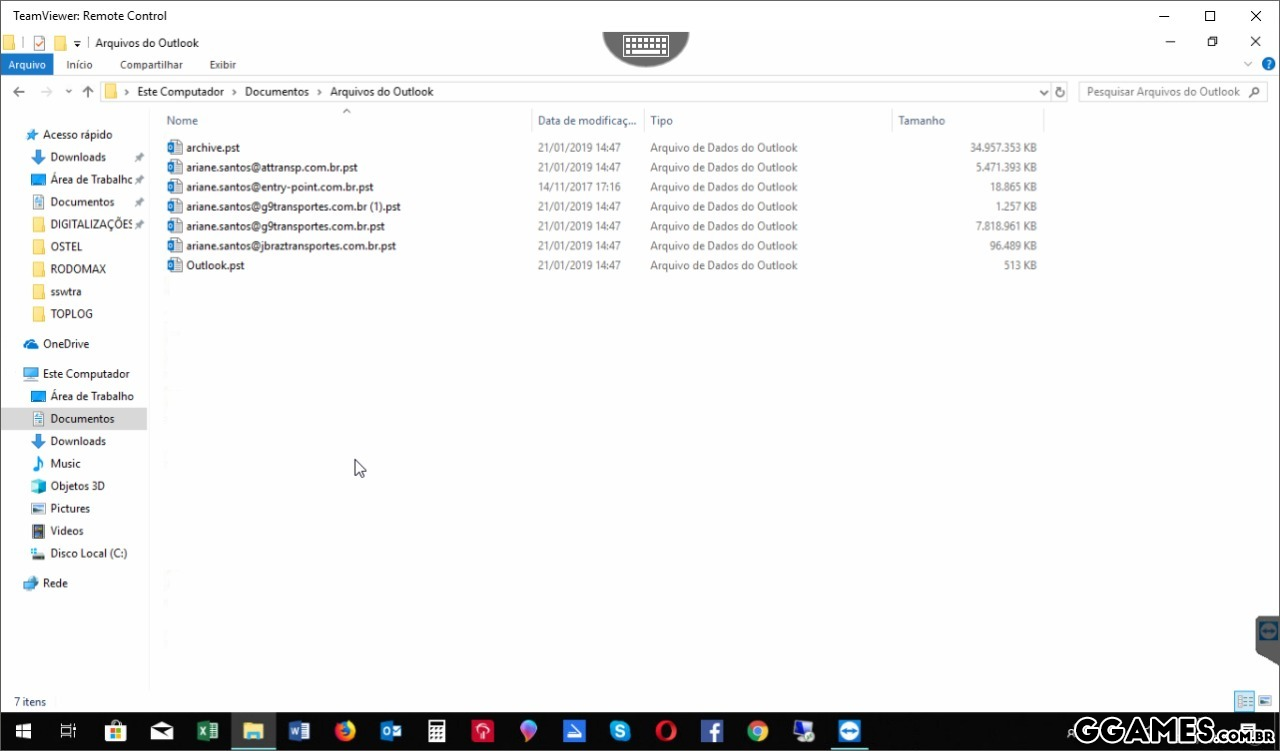Image resolution: width=1280 pixels, height=751 pixels.
Task: Switch to the Exibir ribbon tab
Action: click(222, 65)
